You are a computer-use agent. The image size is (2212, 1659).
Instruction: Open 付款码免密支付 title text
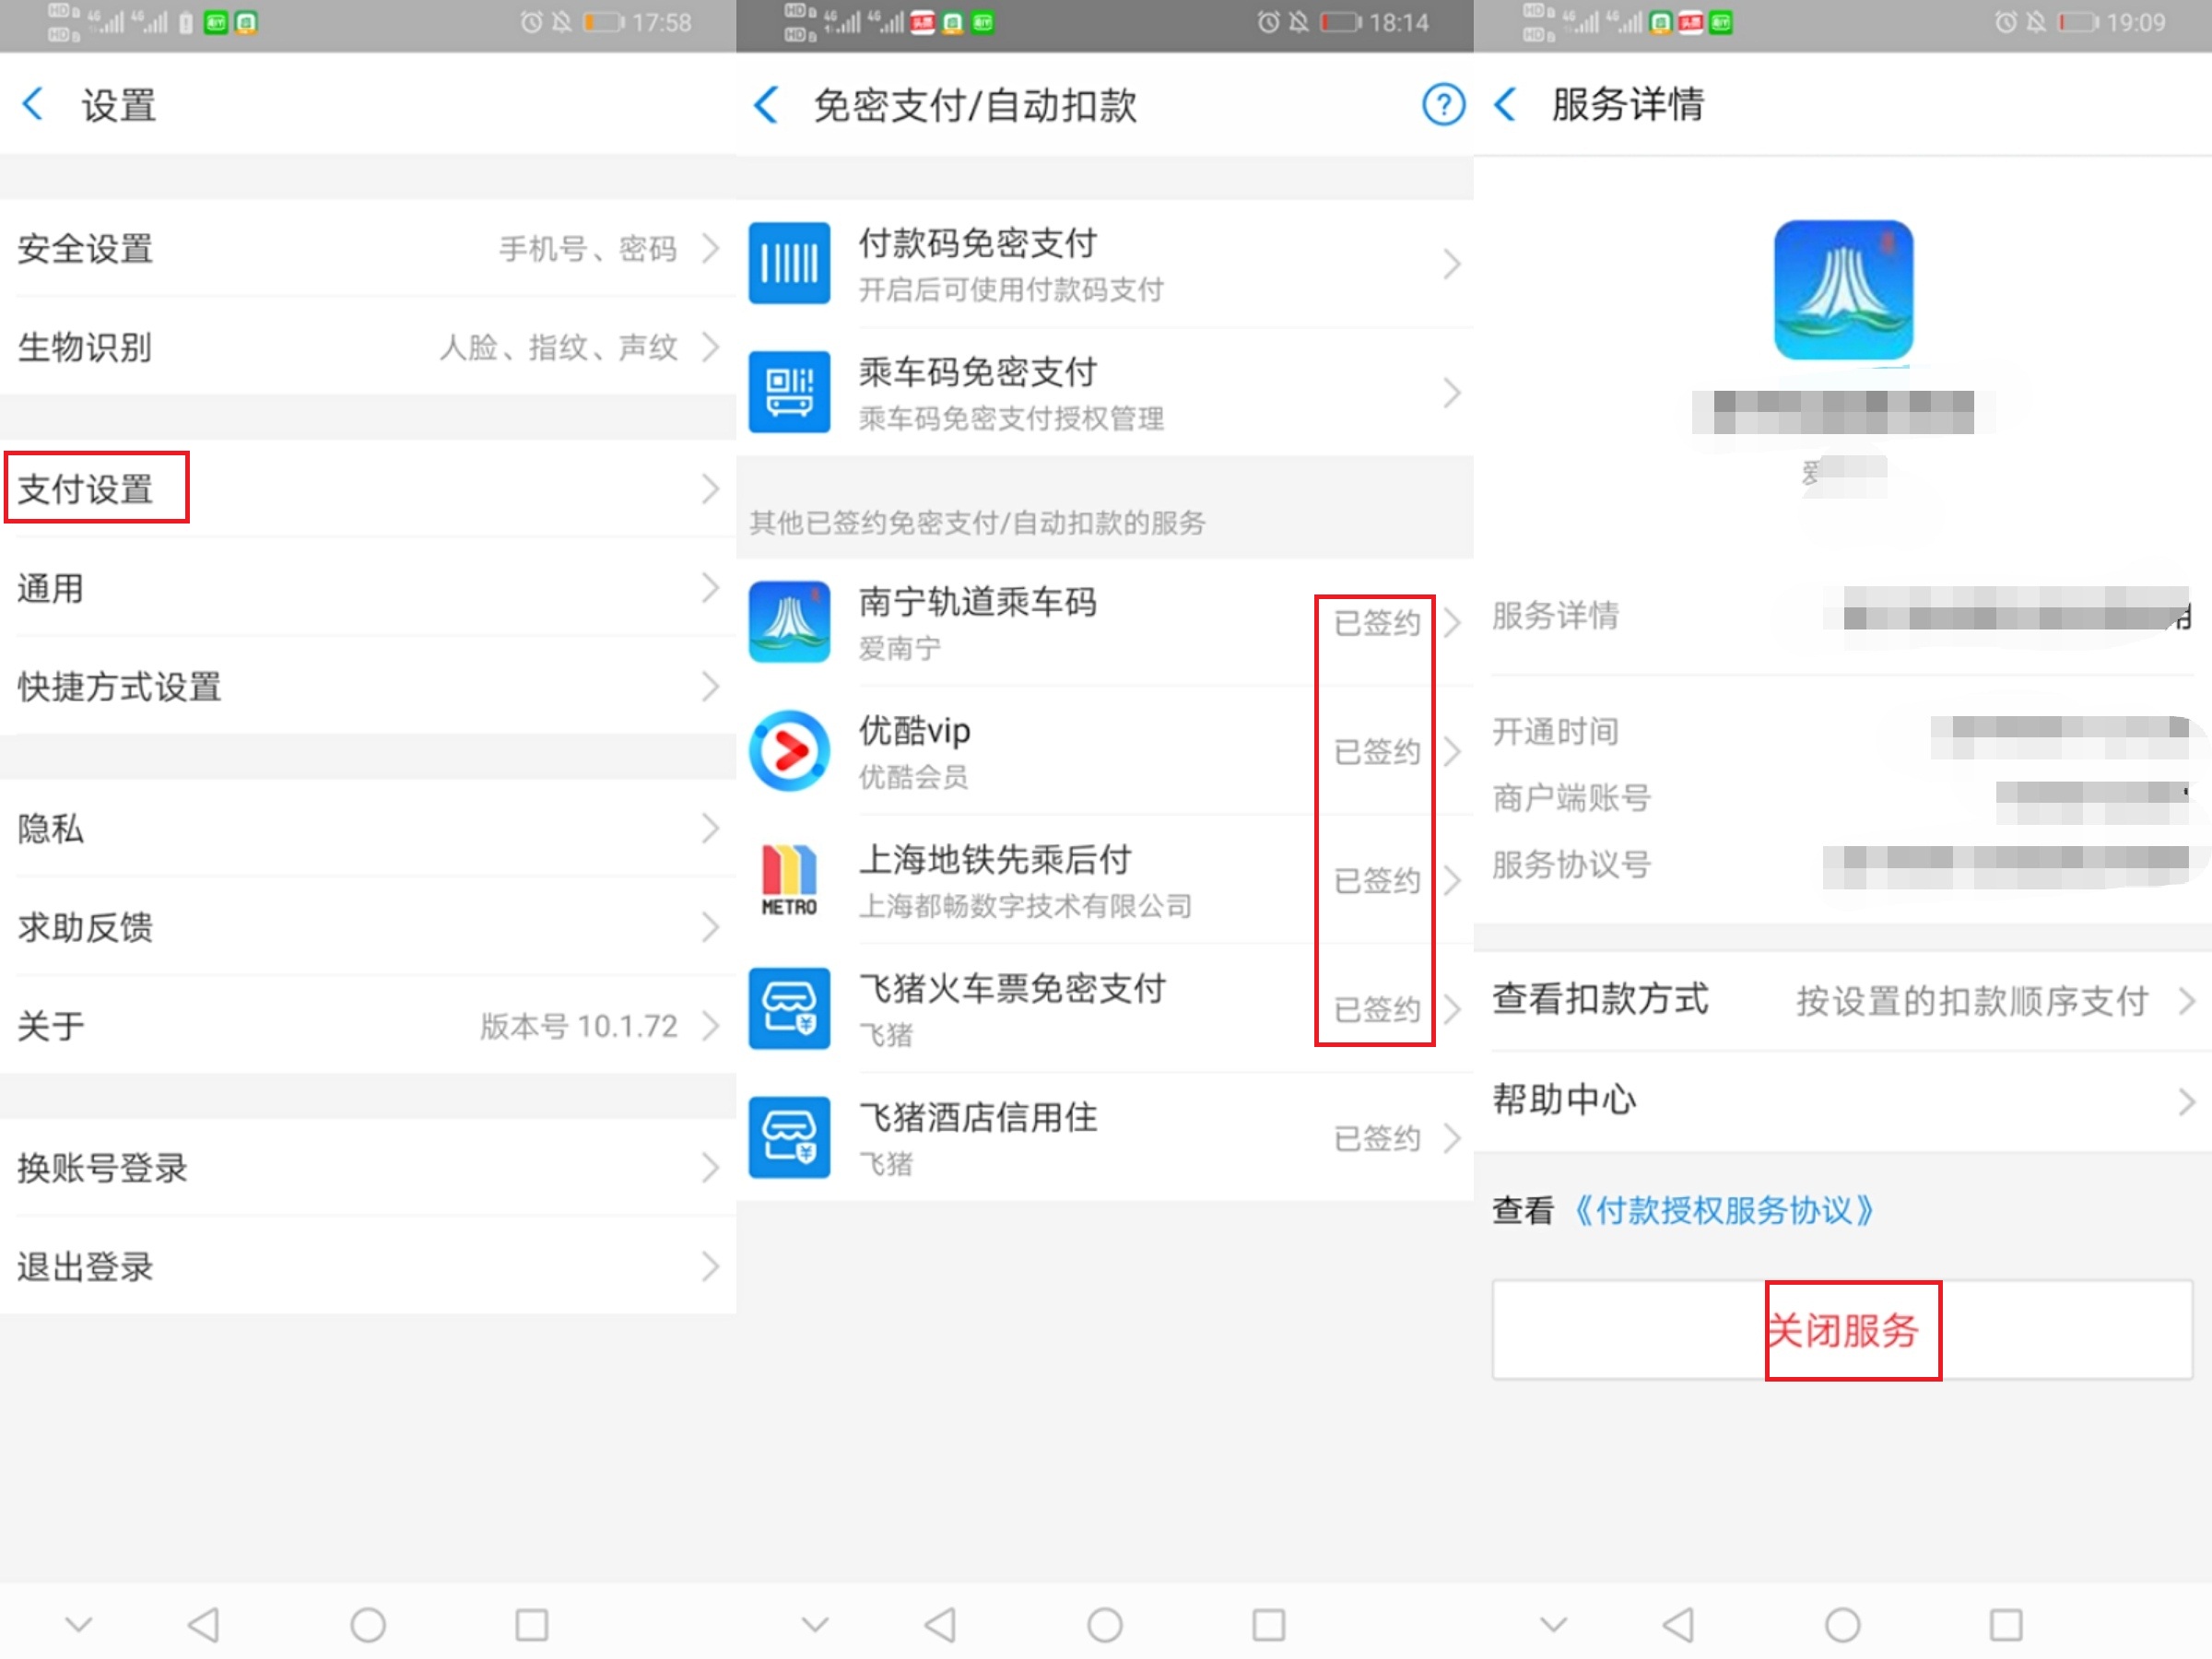[x=978, y=242]
